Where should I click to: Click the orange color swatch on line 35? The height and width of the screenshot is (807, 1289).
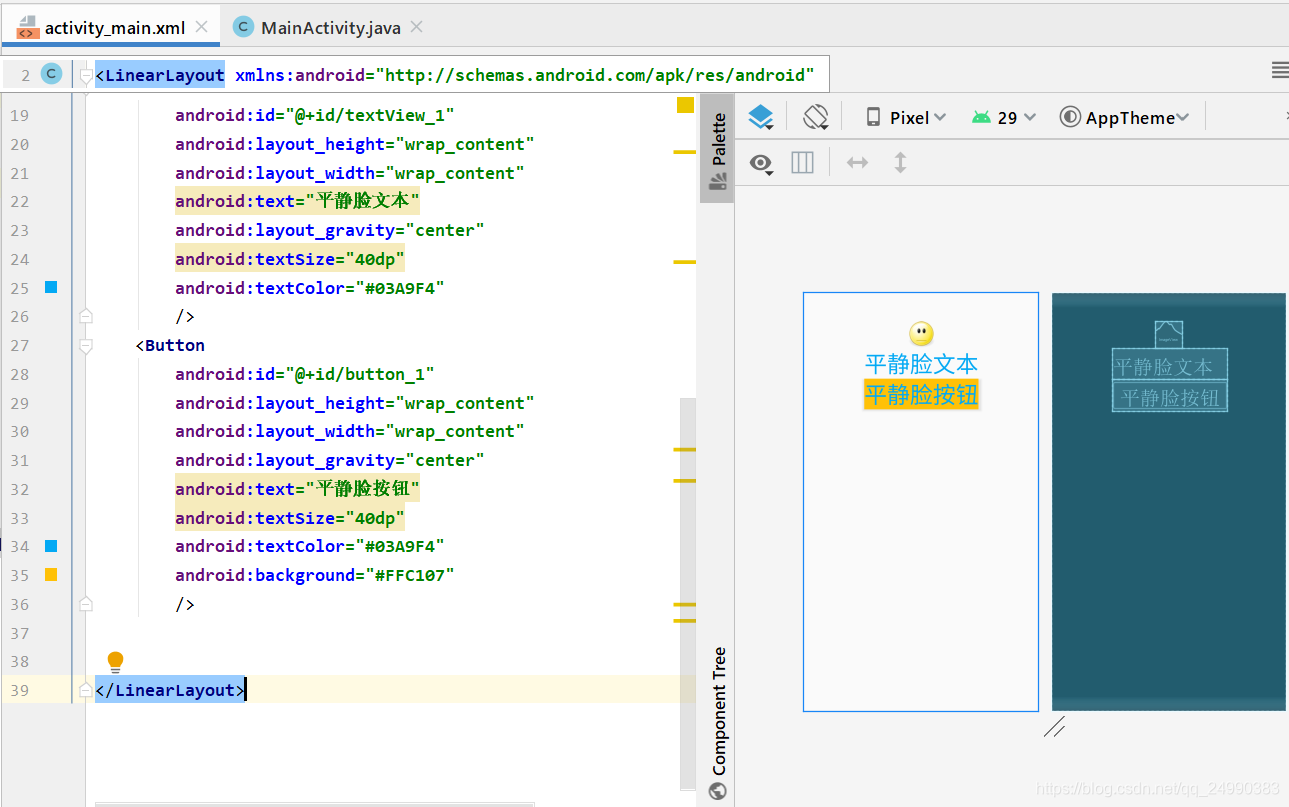[51, 575]
